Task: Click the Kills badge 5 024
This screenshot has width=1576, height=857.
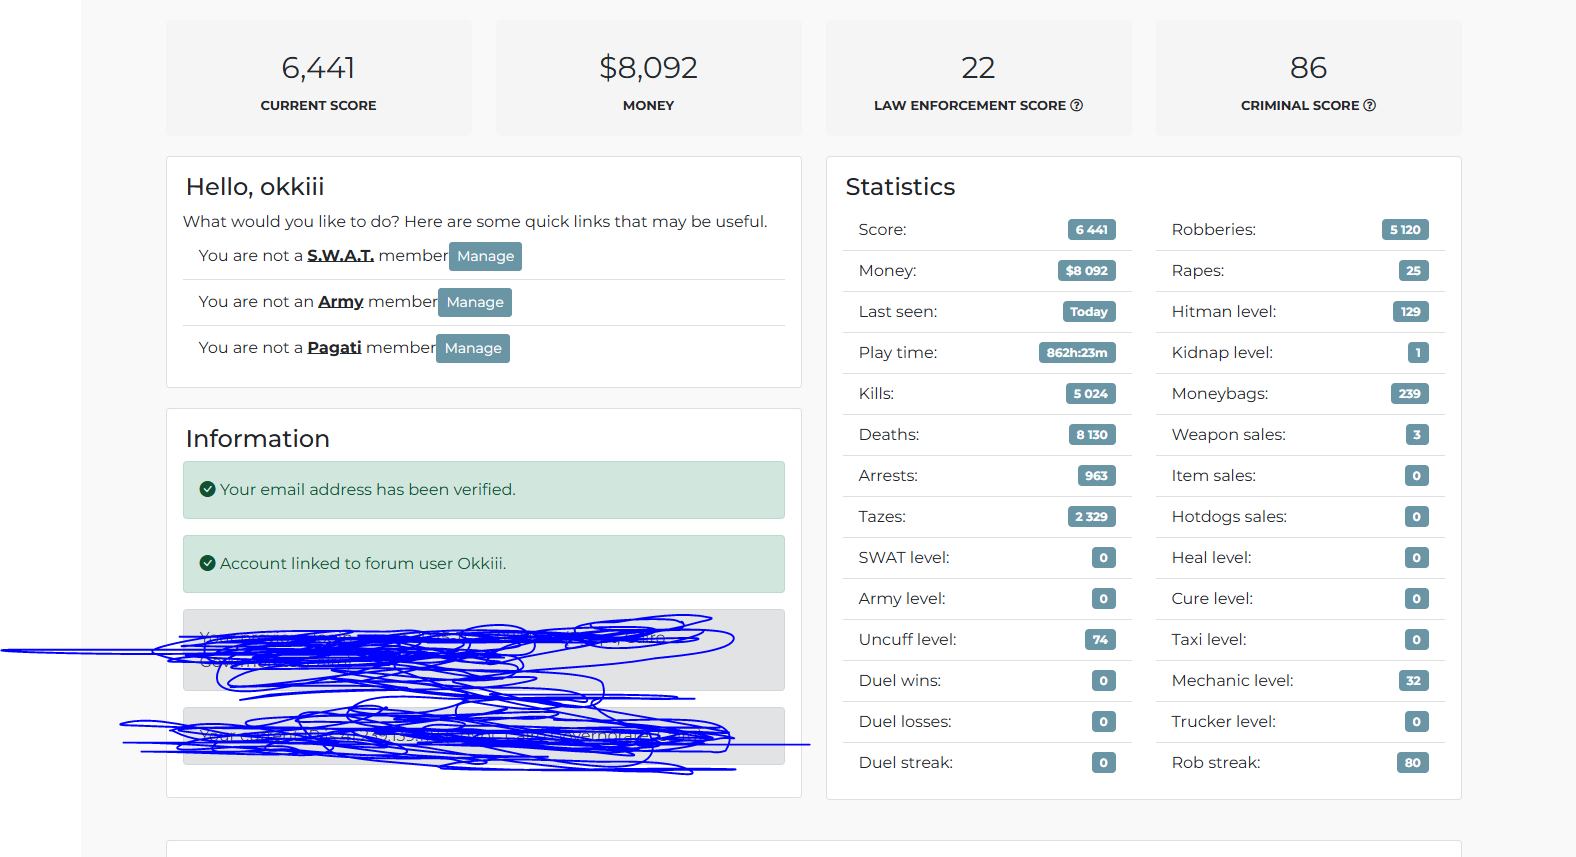Action: (x=1091, y=394)
